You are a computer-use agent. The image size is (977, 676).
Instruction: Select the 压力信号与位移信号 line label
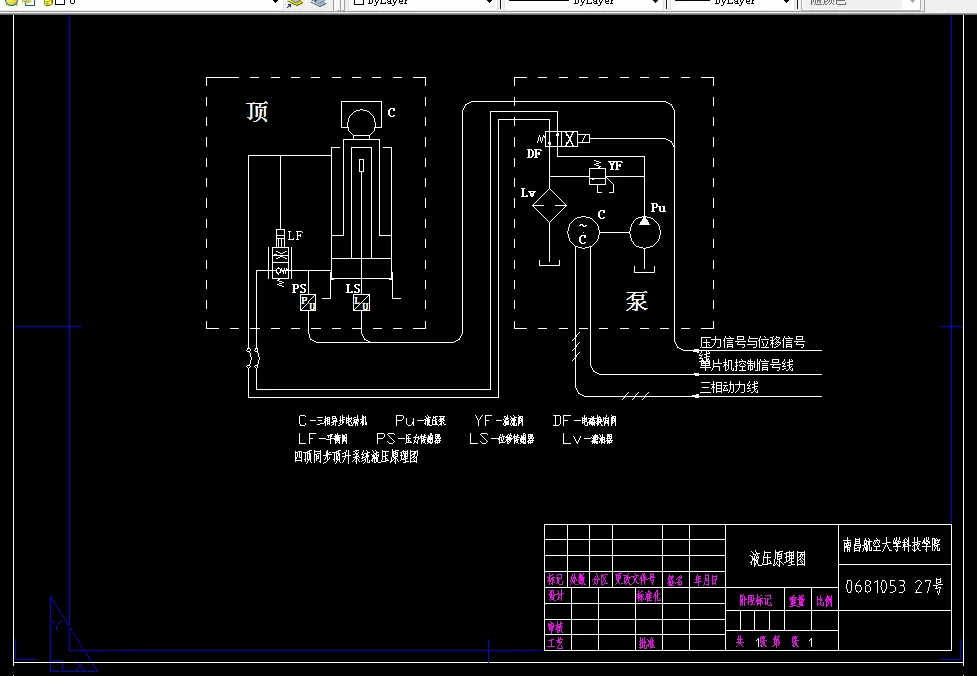(753, 342)
